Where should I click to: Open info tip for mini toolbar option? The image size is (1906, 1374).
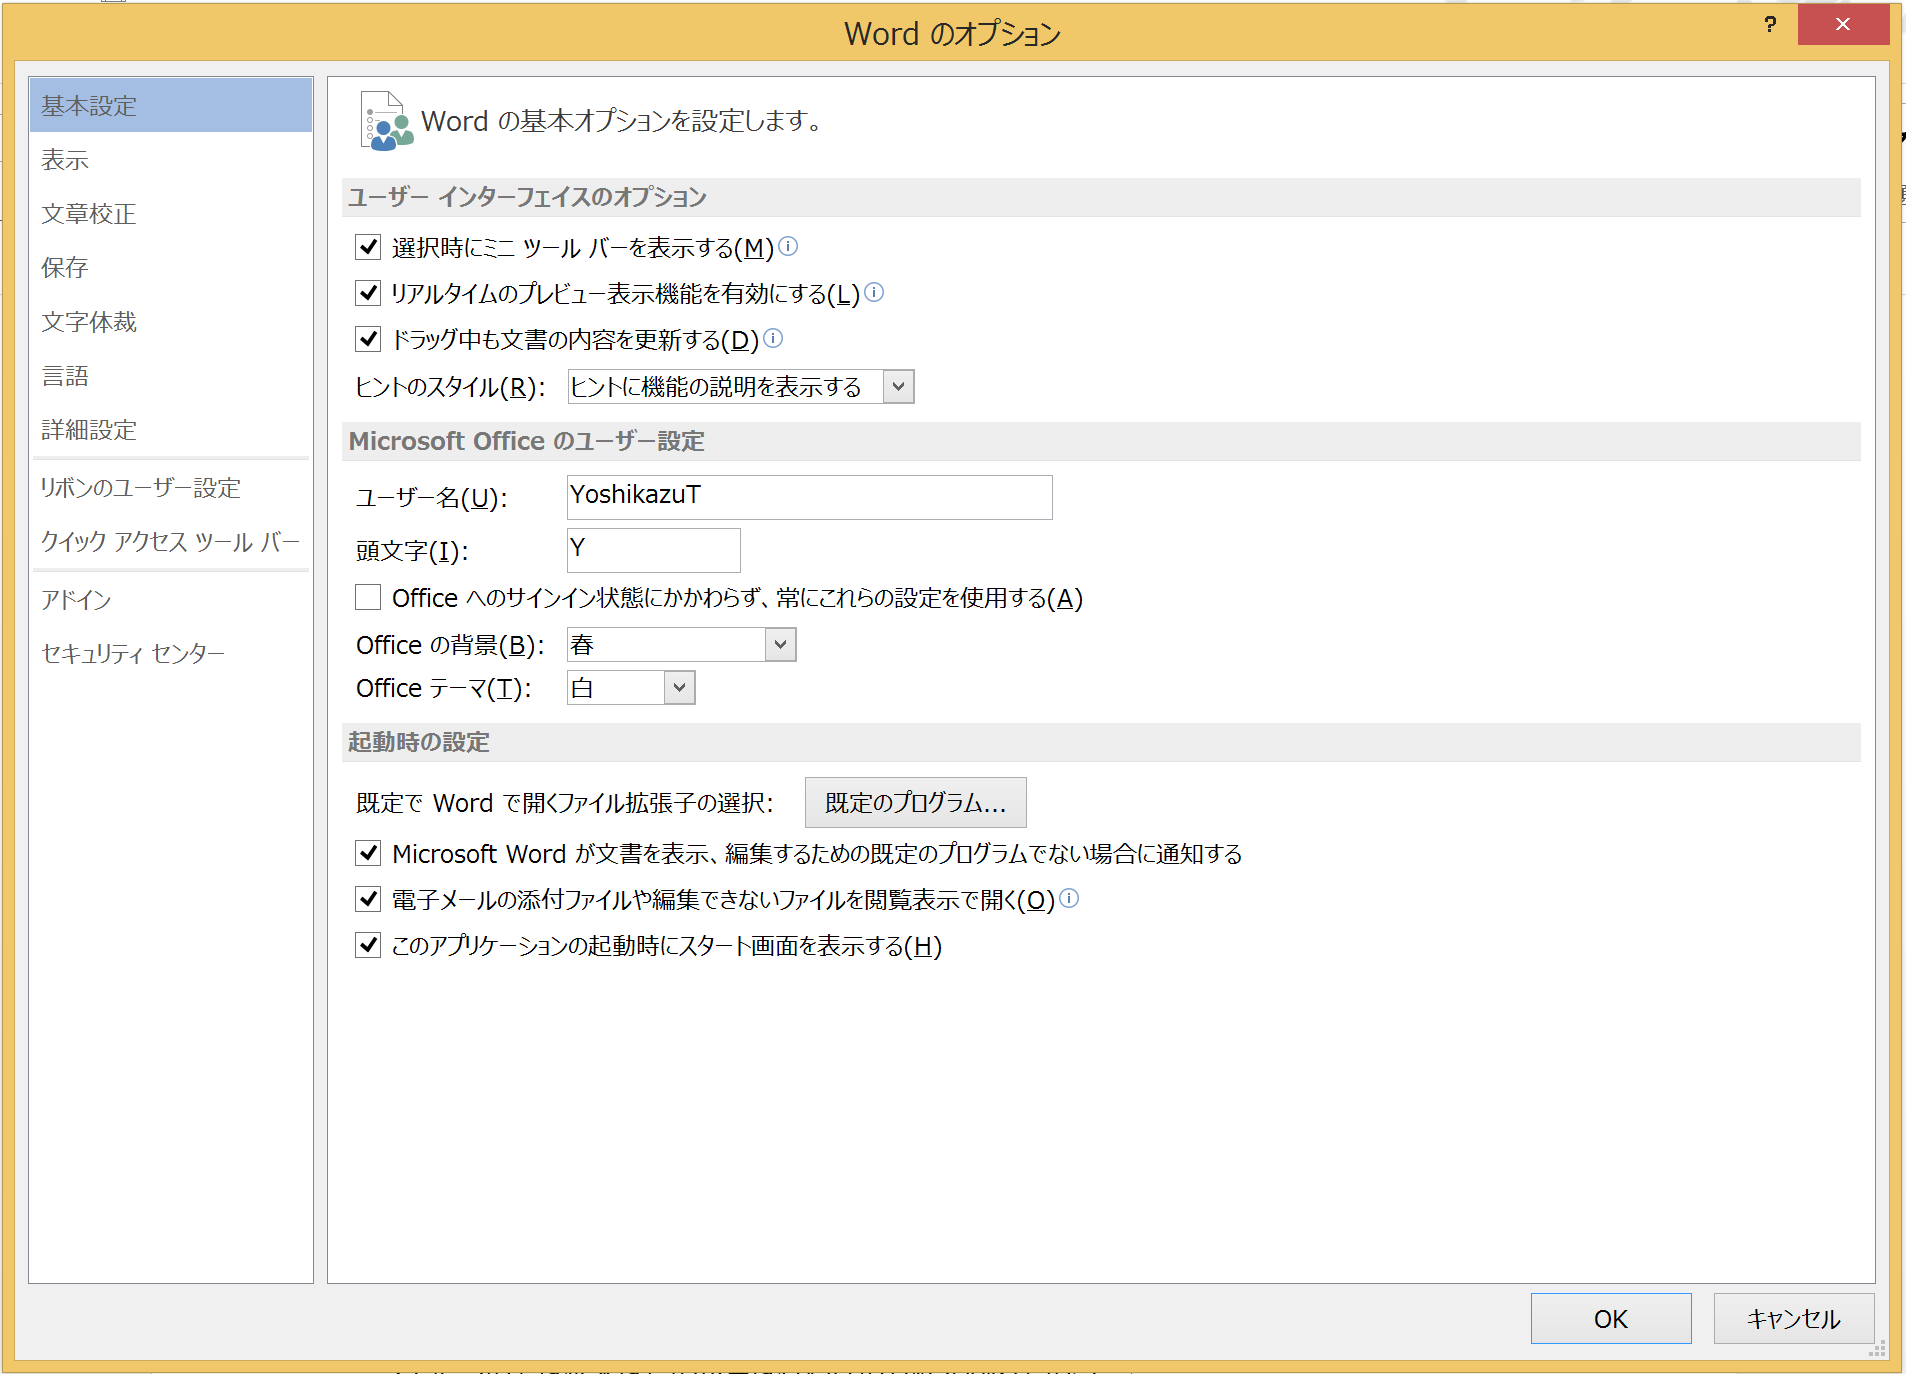pos(788,246)
